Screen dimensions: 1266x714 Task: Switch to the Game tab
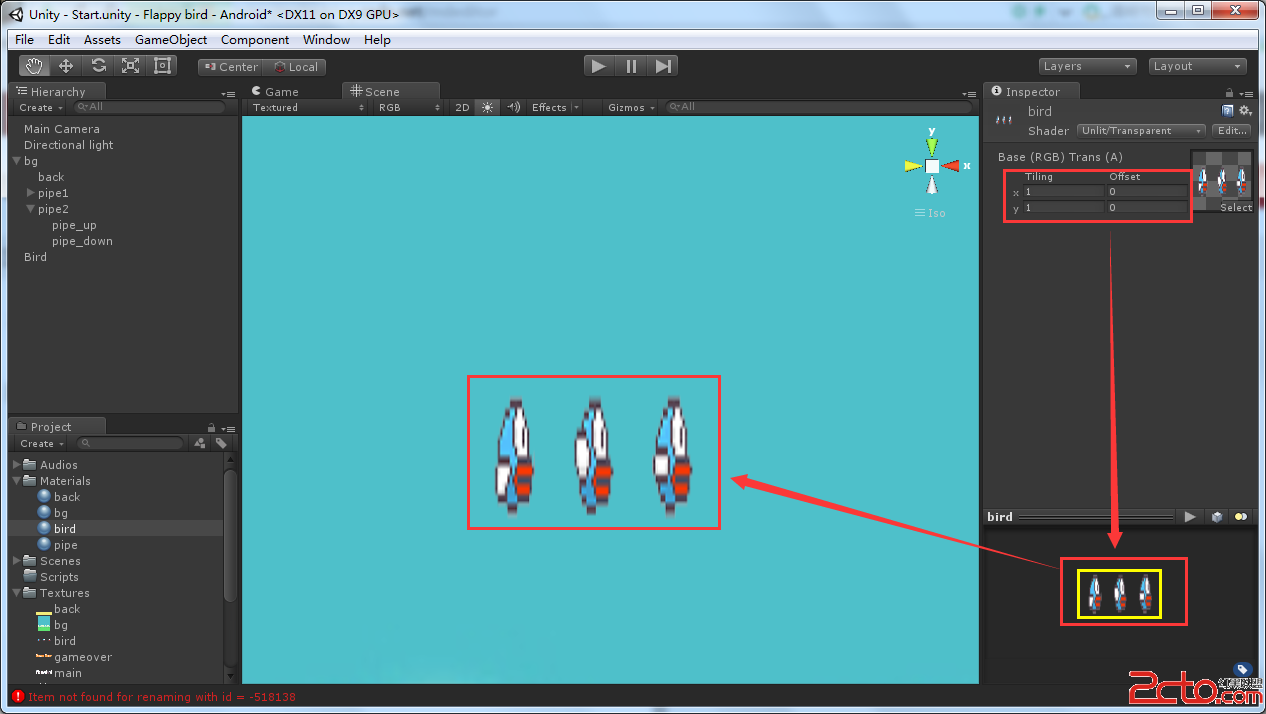[274, 91]
